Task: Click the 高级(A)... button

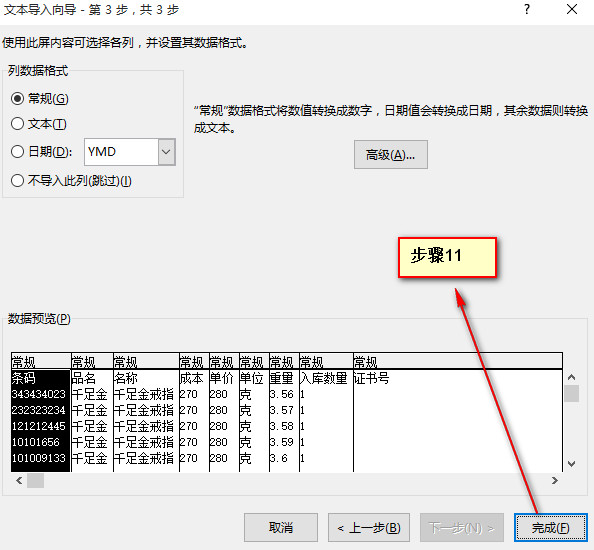Action: tap(391, 155)
